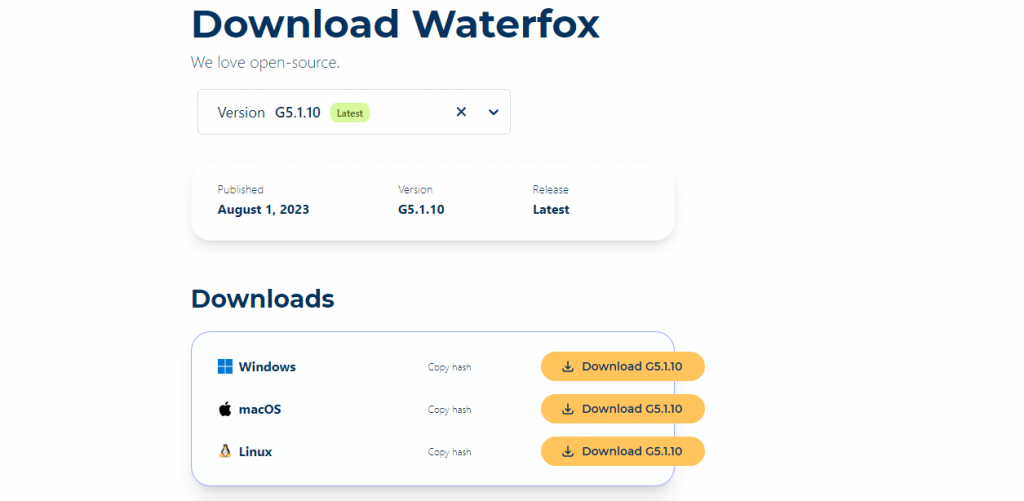The image size is (1024, 501).
Task: Select the Linux platform label
Action: point(255,451)
